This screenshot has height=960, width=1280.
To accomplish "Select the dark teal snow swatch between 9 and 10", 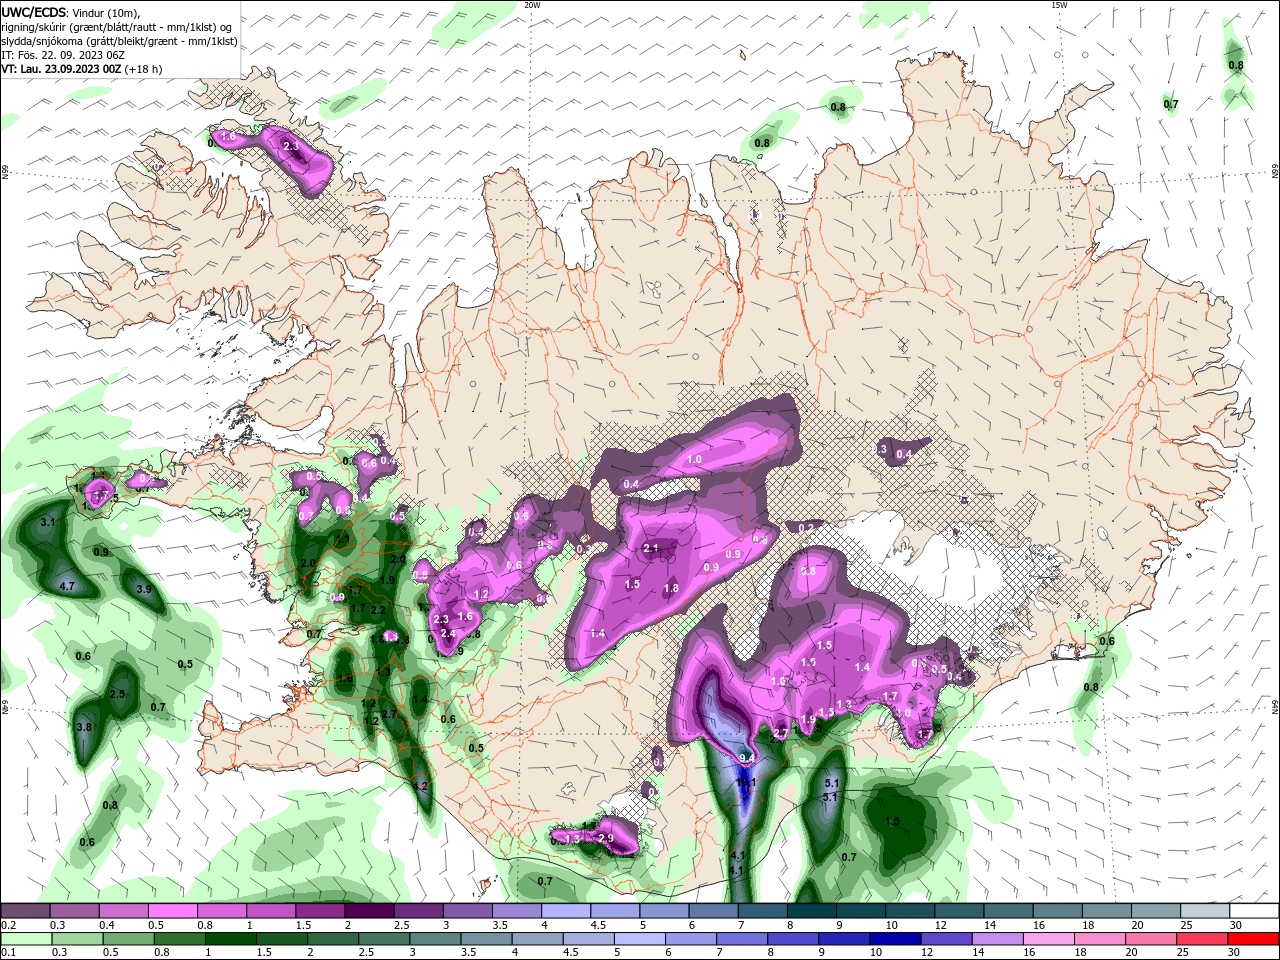I will (861, 911).
